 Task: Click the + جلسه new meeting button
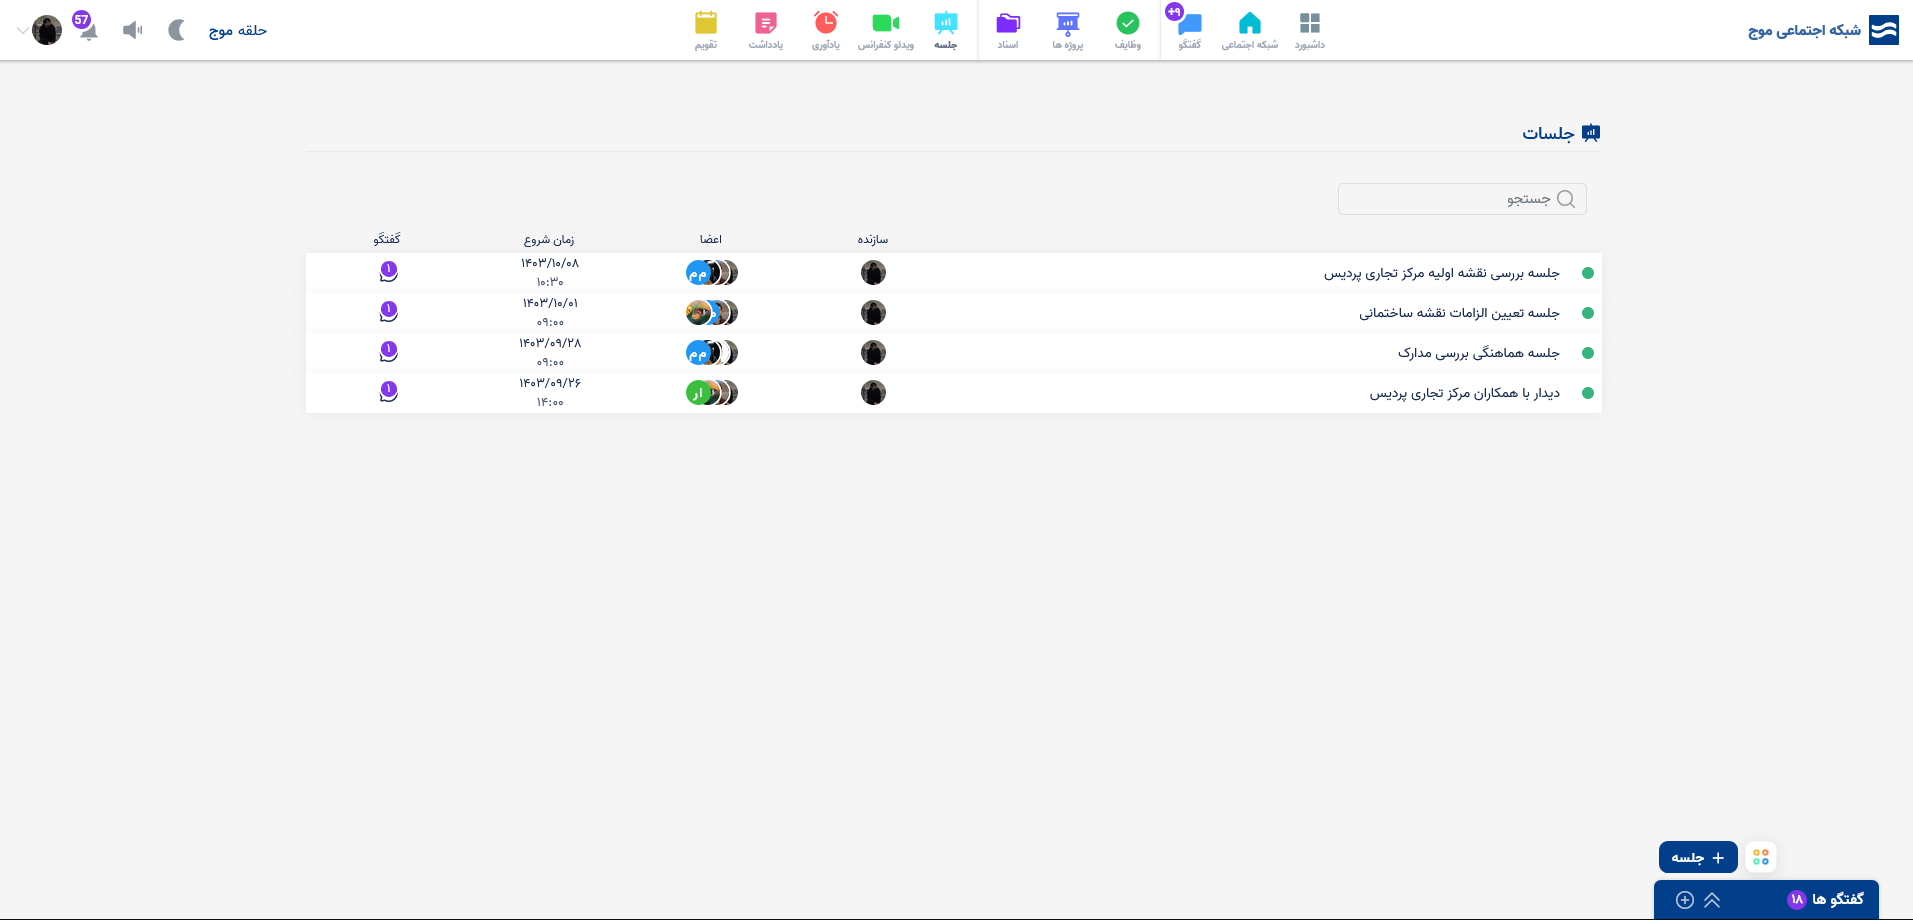pos(1698,857)
